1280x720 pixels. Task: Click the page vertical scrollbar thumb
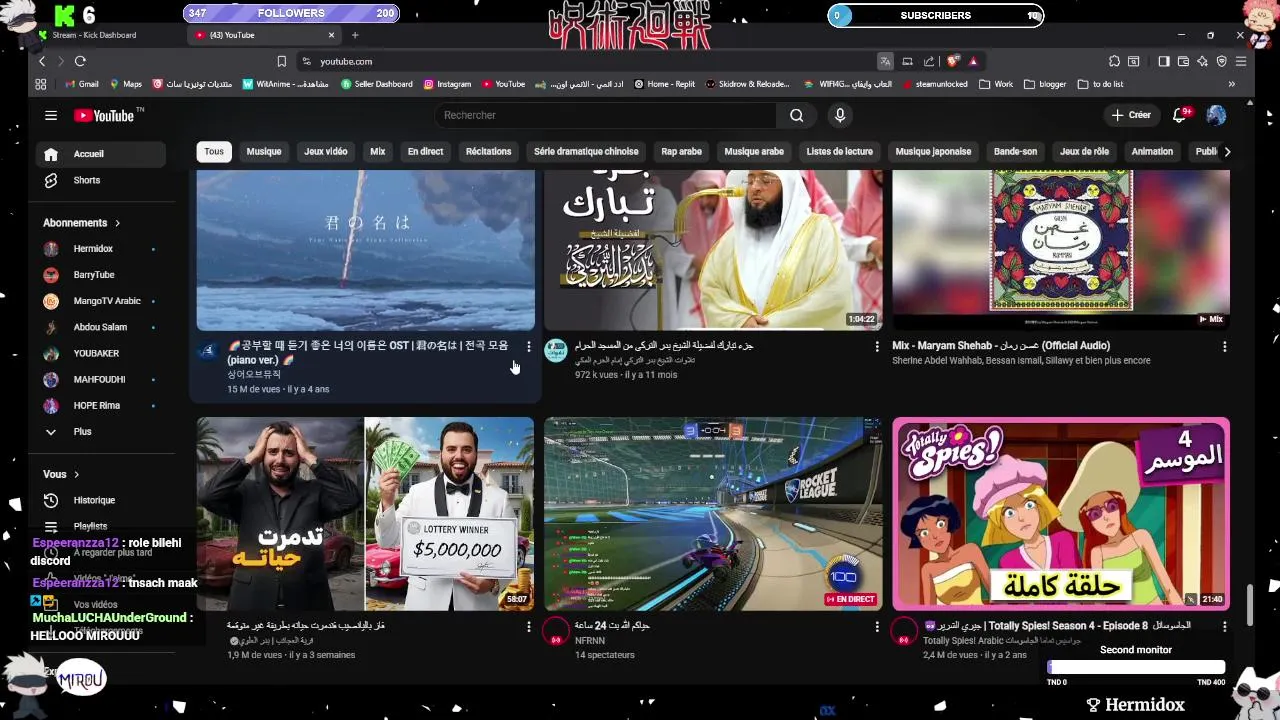[x=1250, y=603]
